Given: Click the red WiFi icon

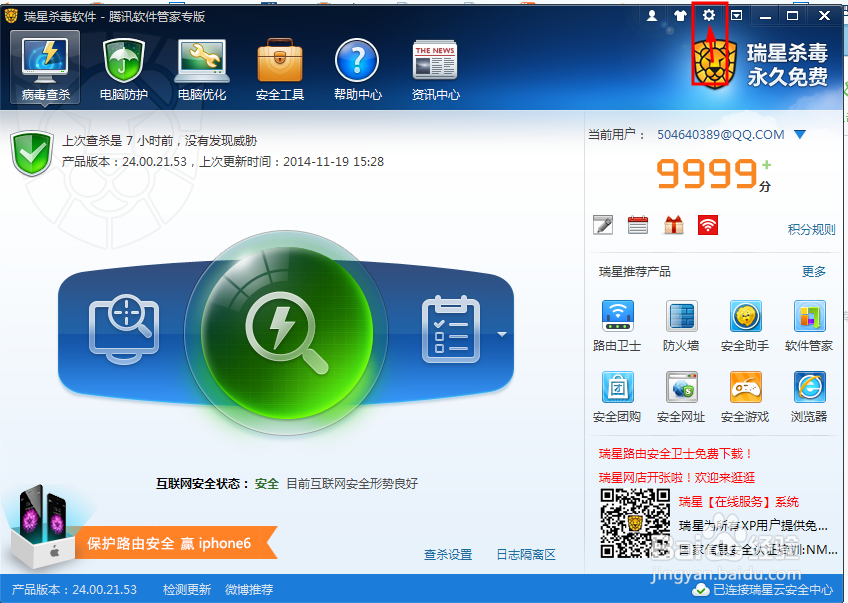Looking at the screenshot, I should [707, 224].
